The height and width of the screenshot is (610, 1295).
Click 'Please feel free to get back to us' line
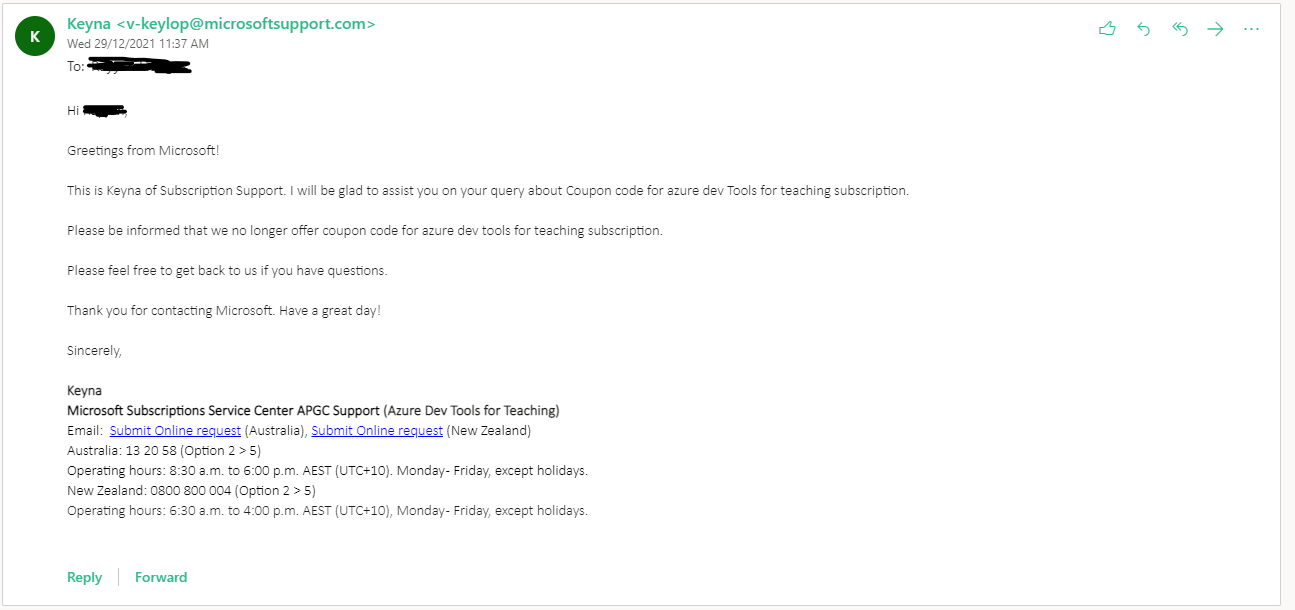[x=227, y=271]
